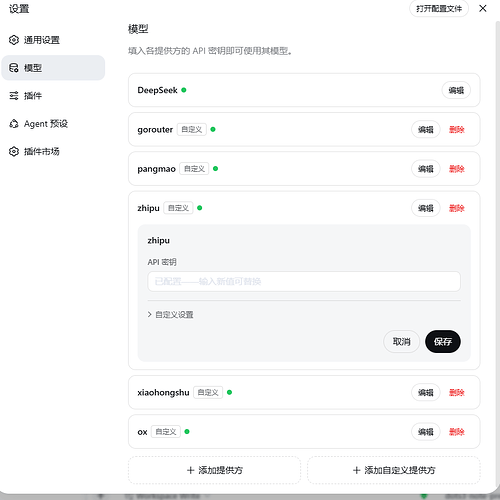The height and width of the screenshot is (500, 500).
Task: Select the 模型 sidebar item
Action: pyautogui.click(x=53, y=68)
